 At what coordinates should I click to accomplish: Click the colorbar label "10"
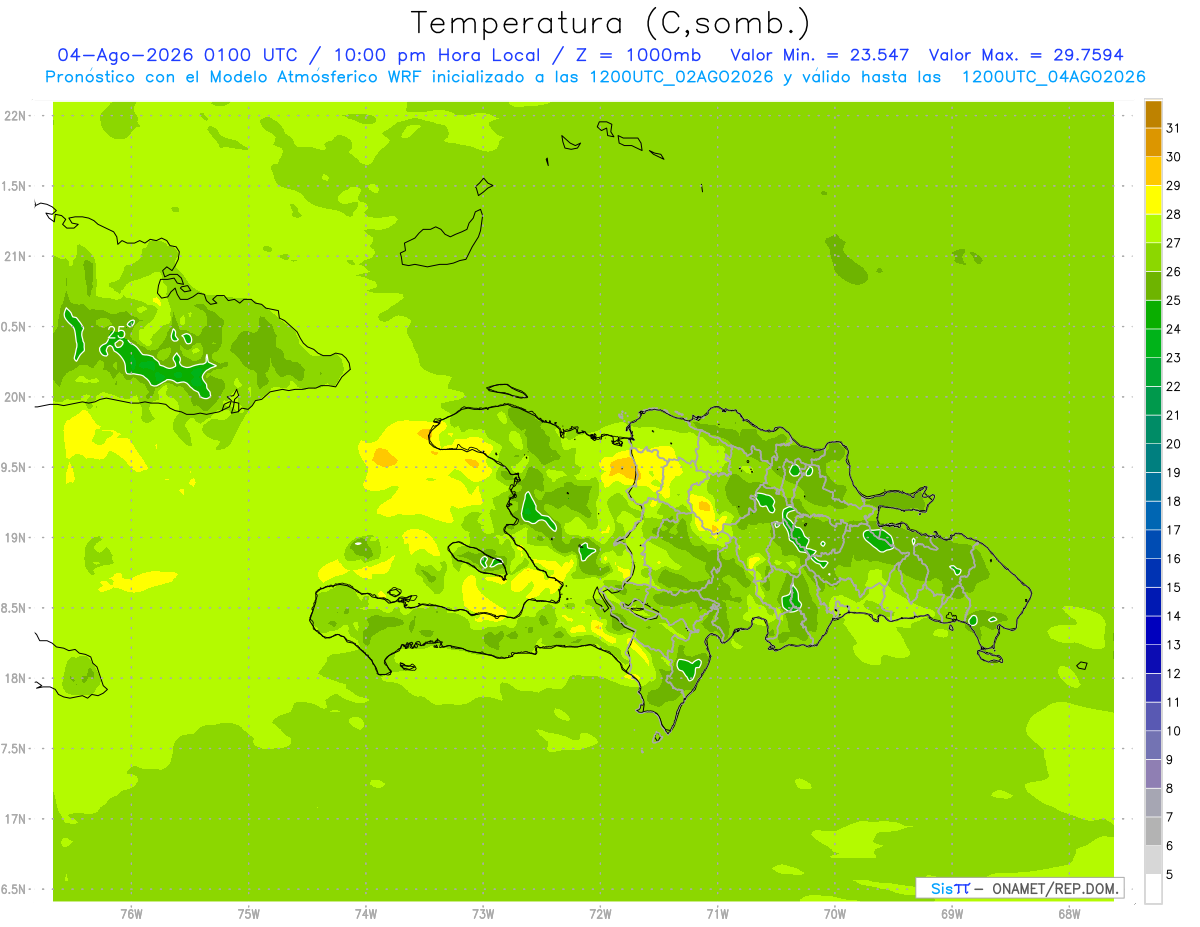click(1174, 731)
